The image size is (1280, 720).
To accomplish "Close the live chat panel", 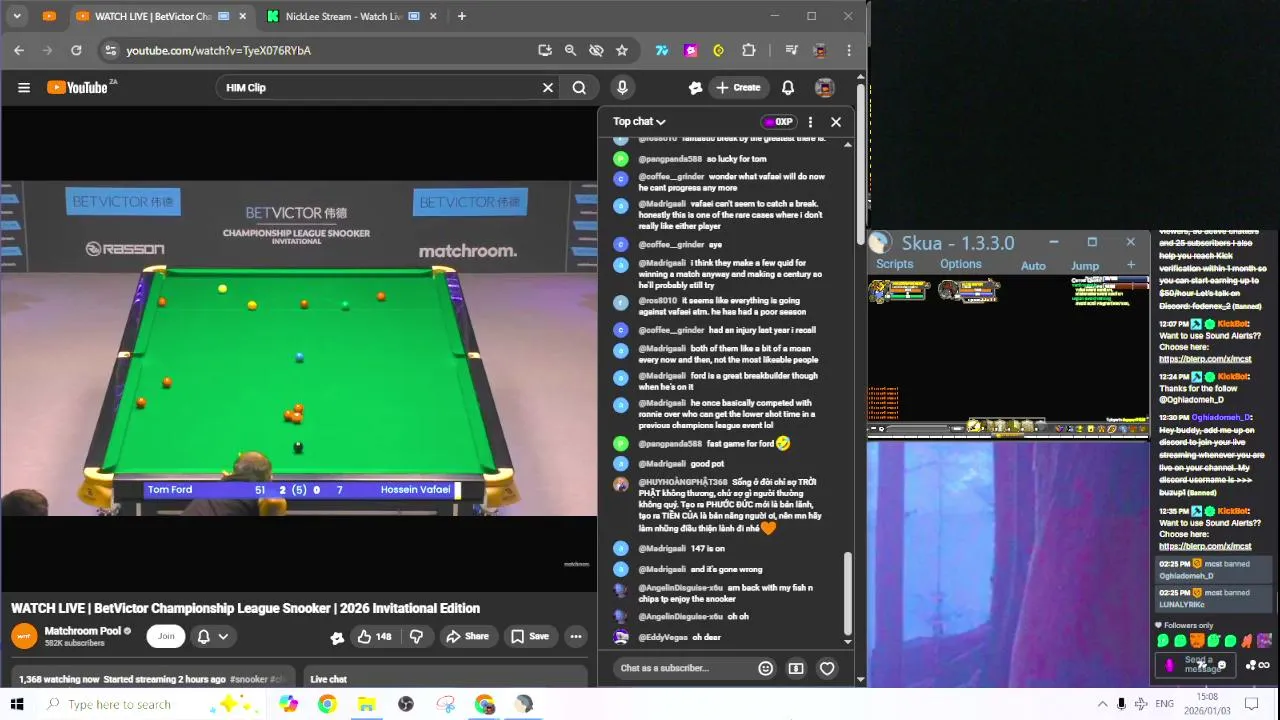I will (x=836, y=122).
